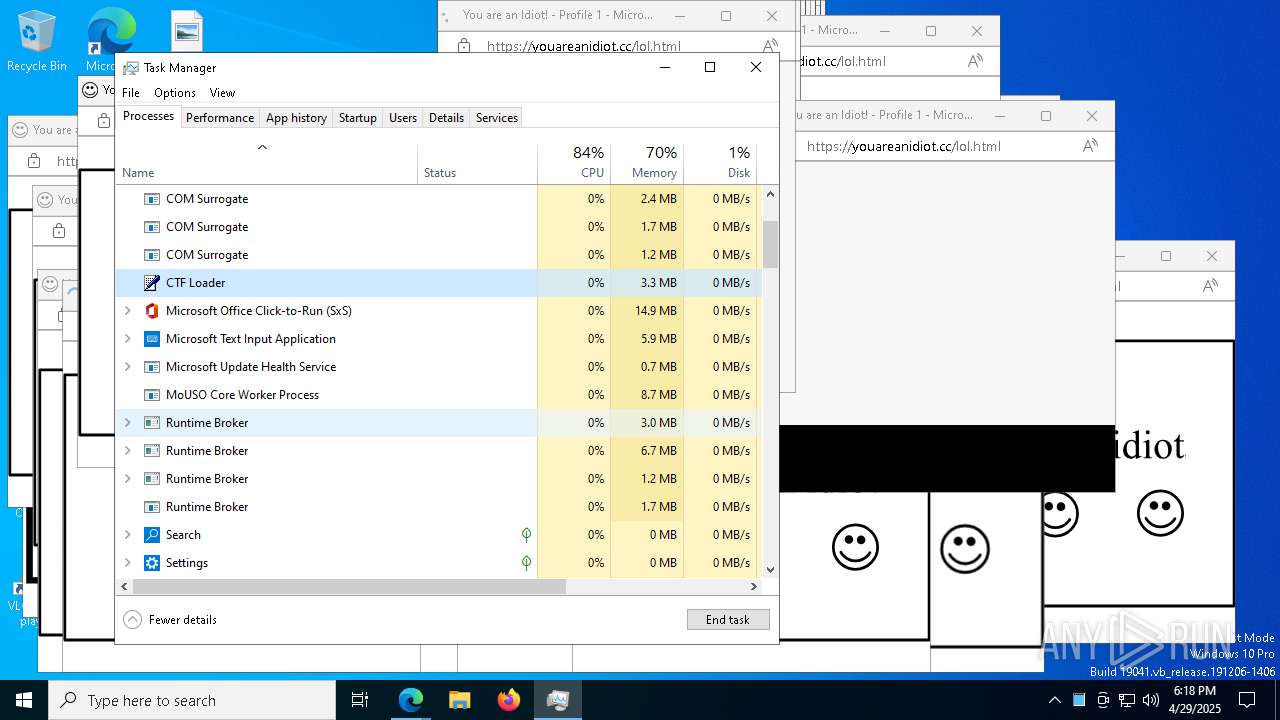Open the File menu

click(131, 93)
